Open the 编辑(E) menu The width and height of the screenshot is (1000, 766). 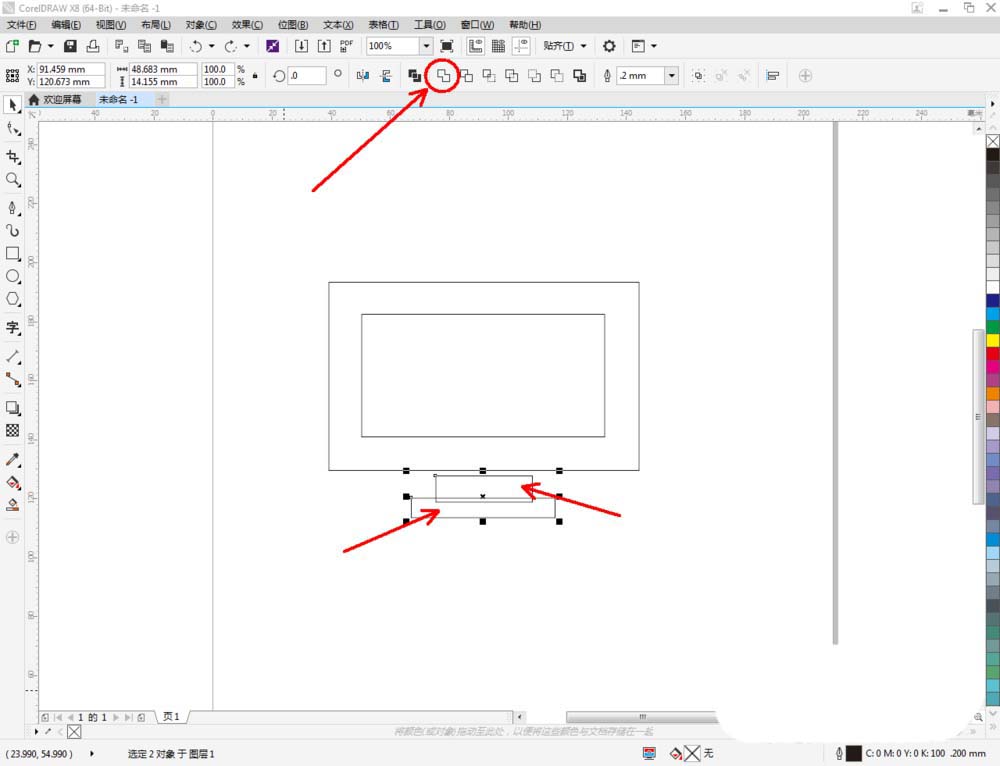[x=66, y=25]
